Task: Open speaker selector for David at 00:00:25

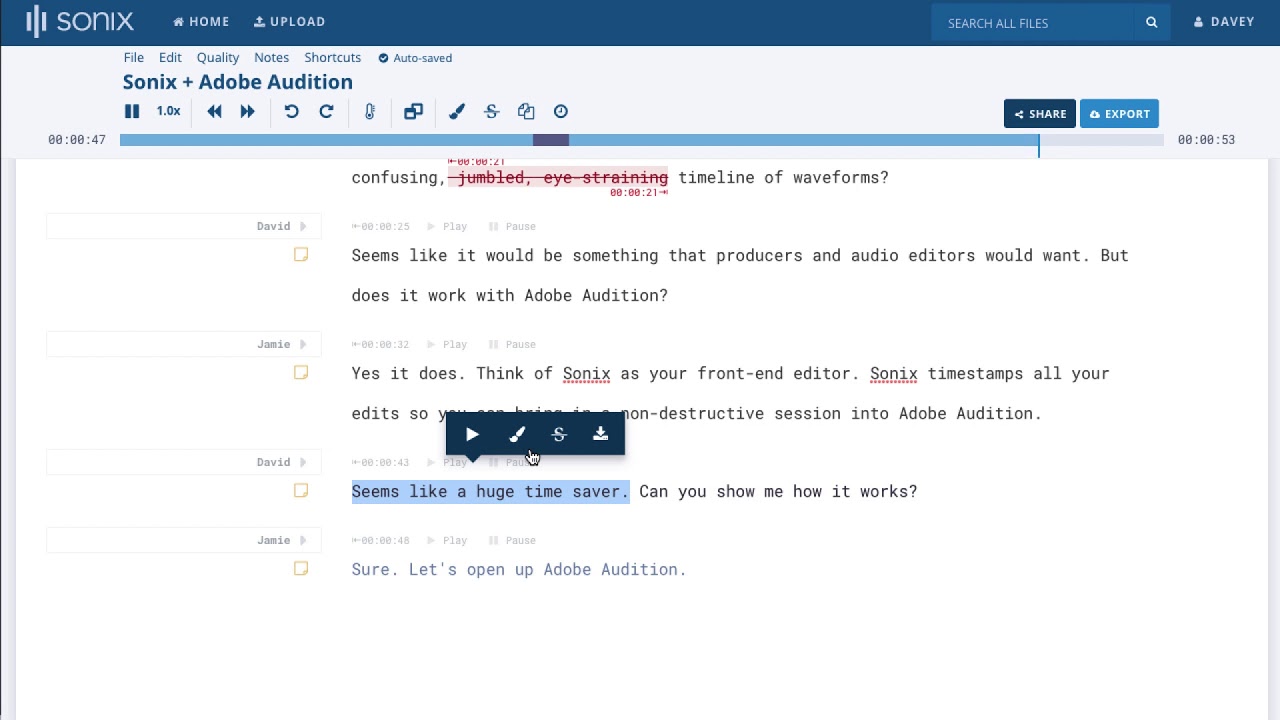Action: tap(184, 226)
